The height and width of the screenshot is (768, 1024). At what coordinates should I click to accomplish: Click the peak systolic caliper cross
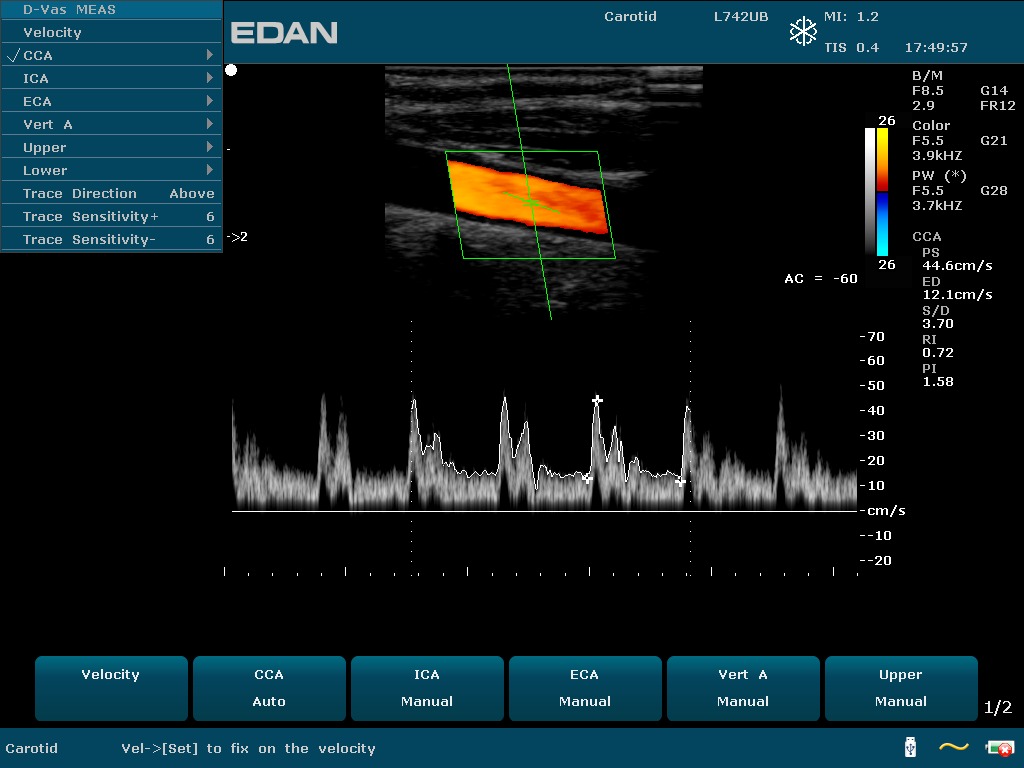[x=597, y=401]
